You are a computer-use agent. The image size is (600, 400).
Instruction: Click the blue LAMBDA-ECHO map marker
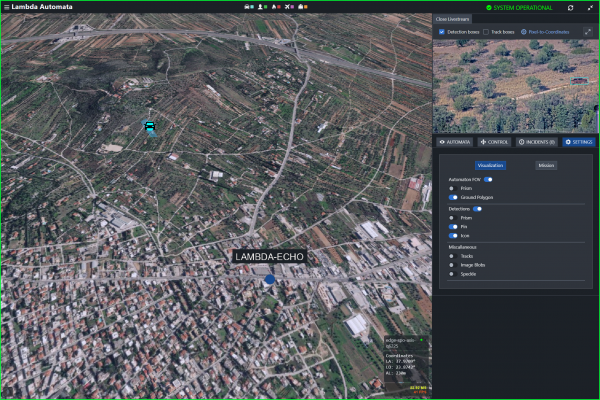tap(269, 280)
